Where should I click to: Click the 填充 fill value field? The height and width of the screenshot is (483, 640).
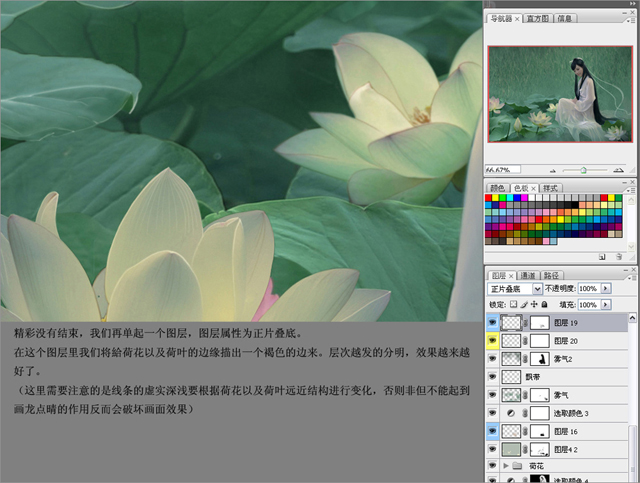point(589,305)
